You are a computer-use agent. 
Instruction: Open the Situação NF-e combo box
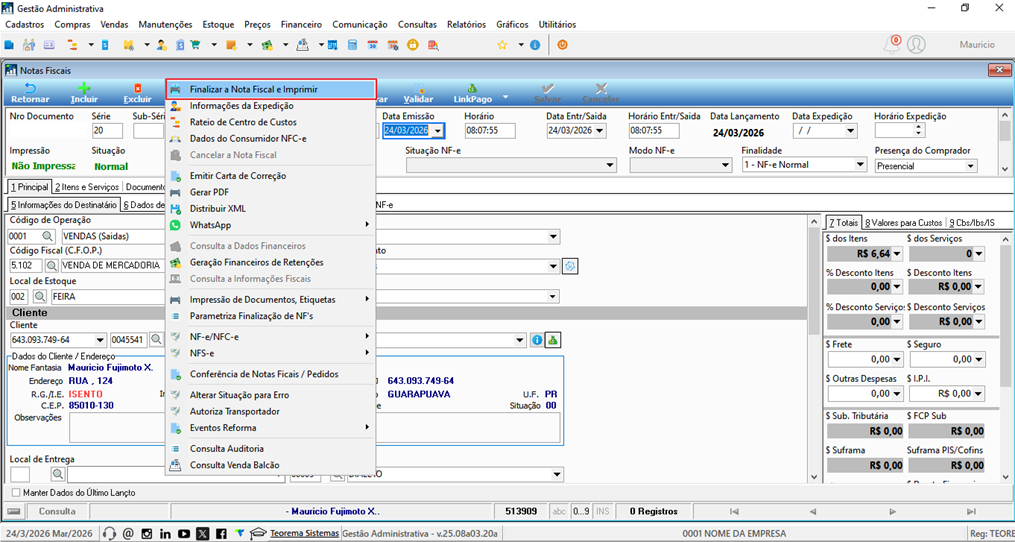tap(511, 166)
